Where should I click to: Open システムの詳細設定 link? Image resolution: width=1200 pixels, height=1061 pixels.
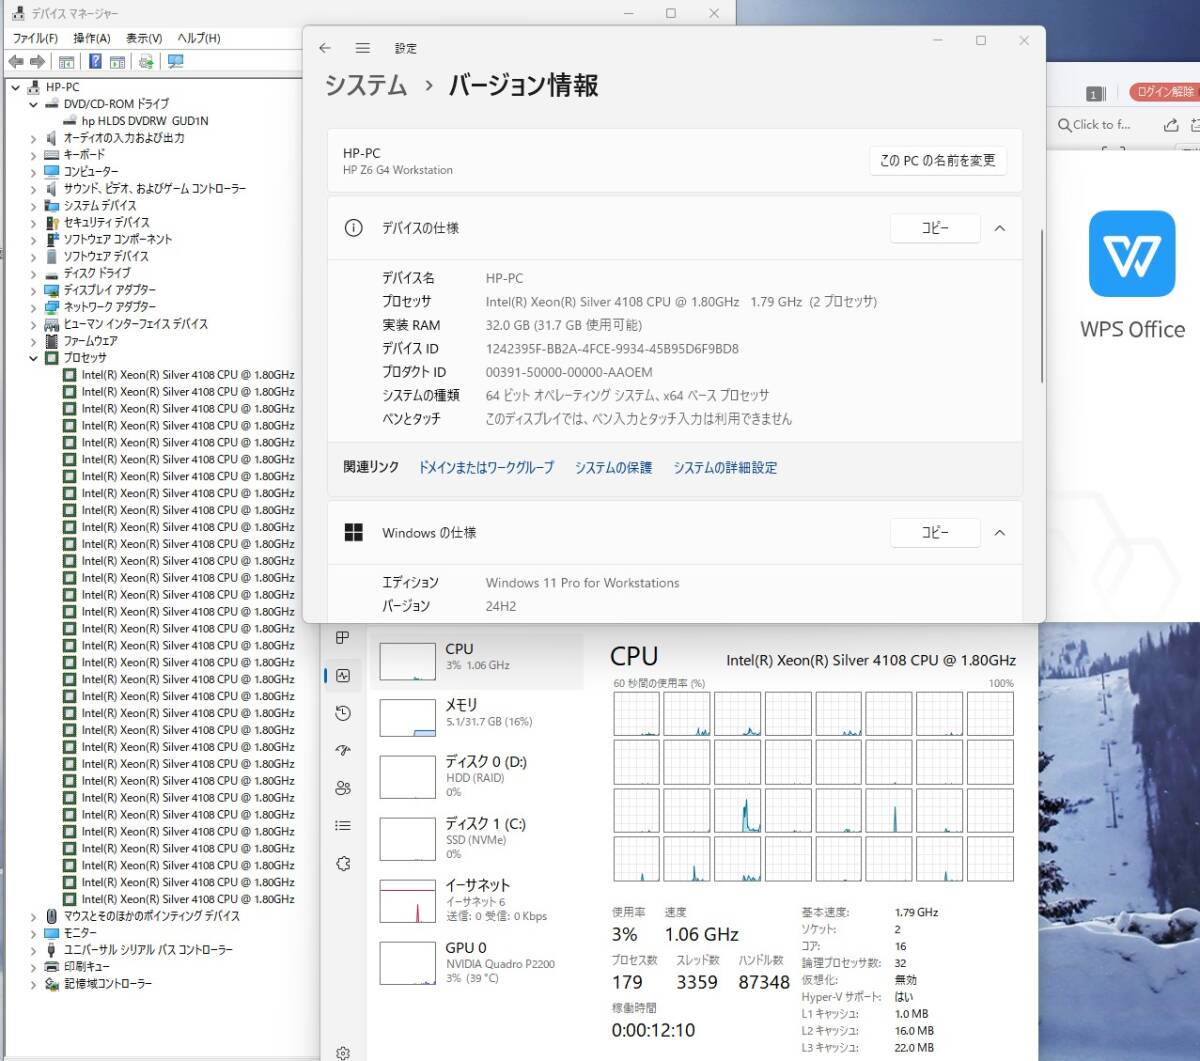[x=725, y=467]
